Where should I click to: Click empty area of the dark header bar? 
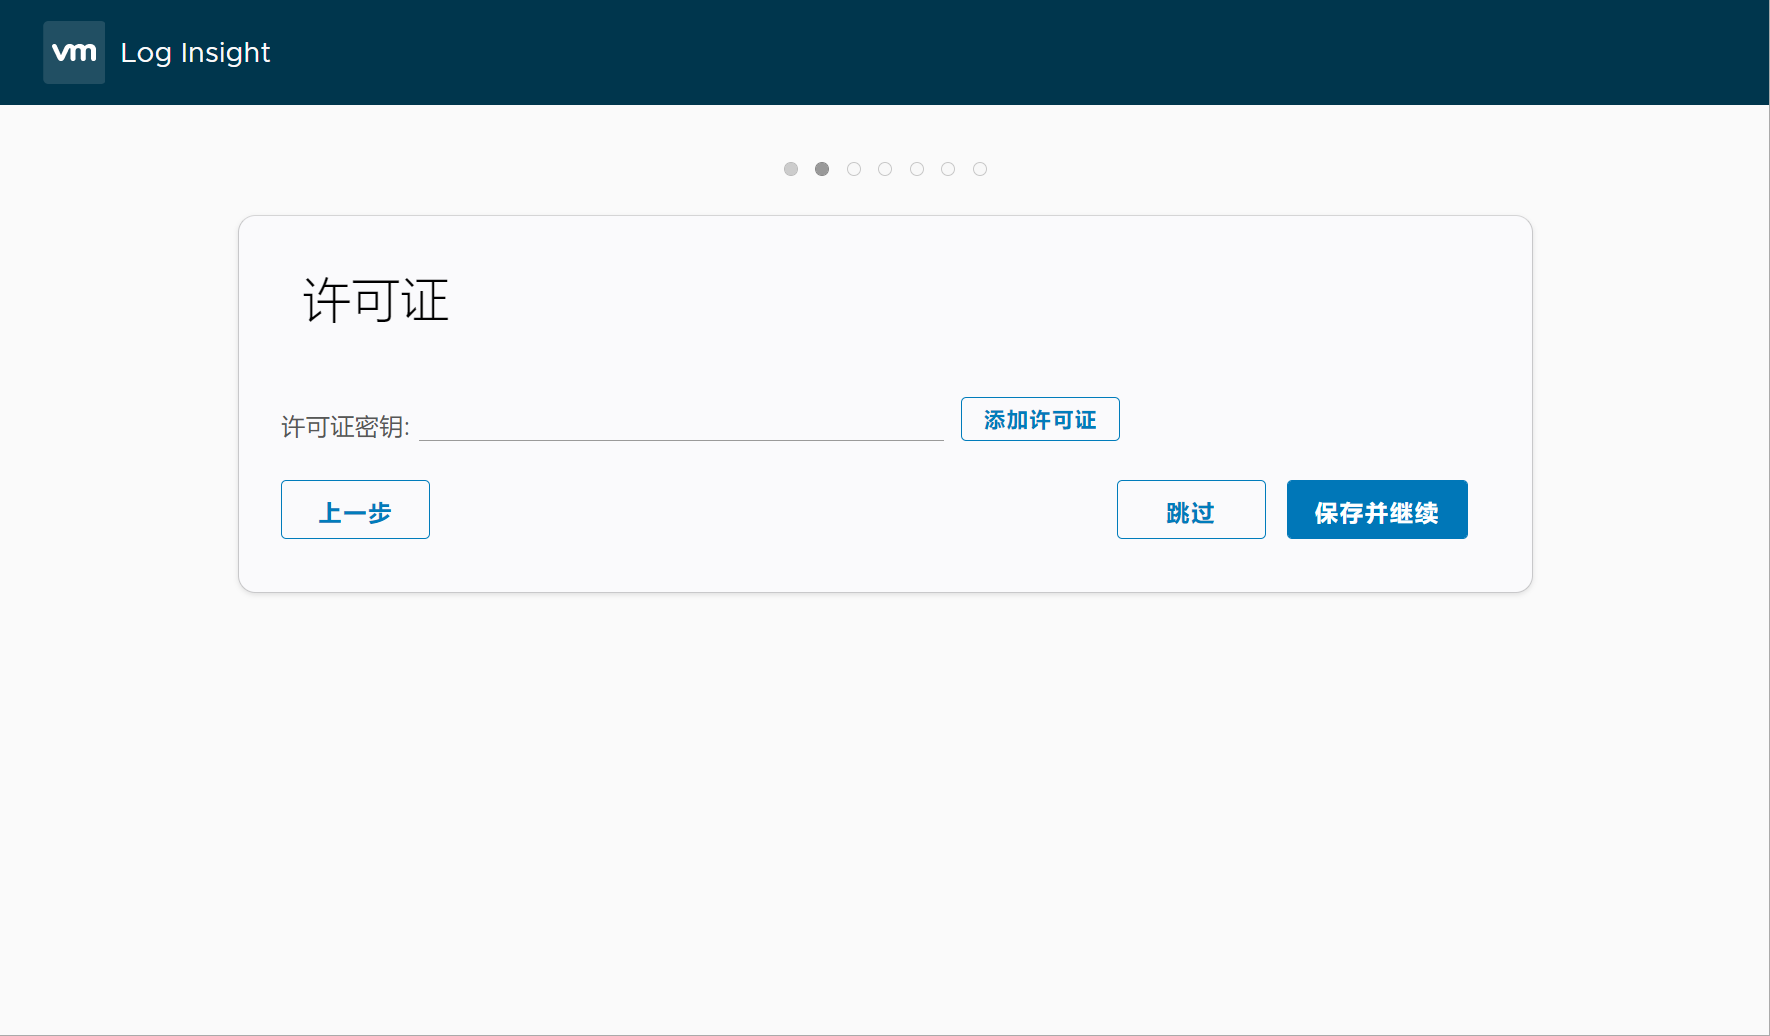(1000, 52)
